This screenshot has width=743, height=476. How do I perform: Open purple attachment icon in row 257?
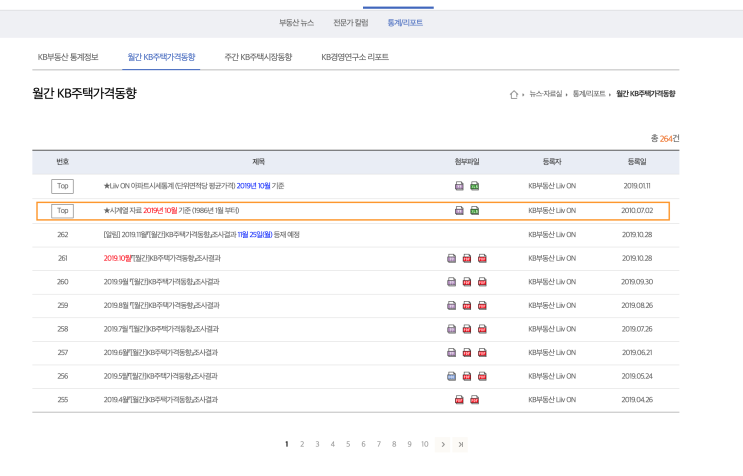click(452, 352)
